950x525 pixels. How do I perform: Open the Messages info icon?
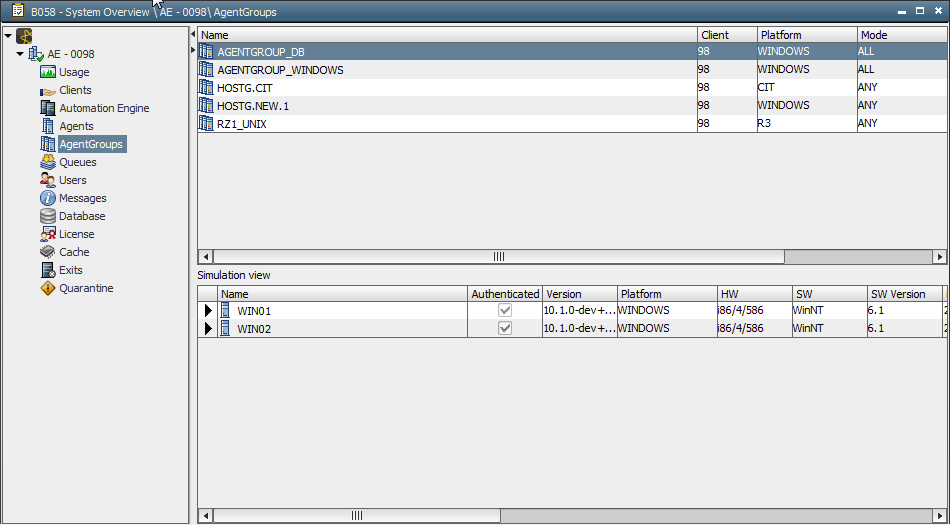(x=48, y=198)
